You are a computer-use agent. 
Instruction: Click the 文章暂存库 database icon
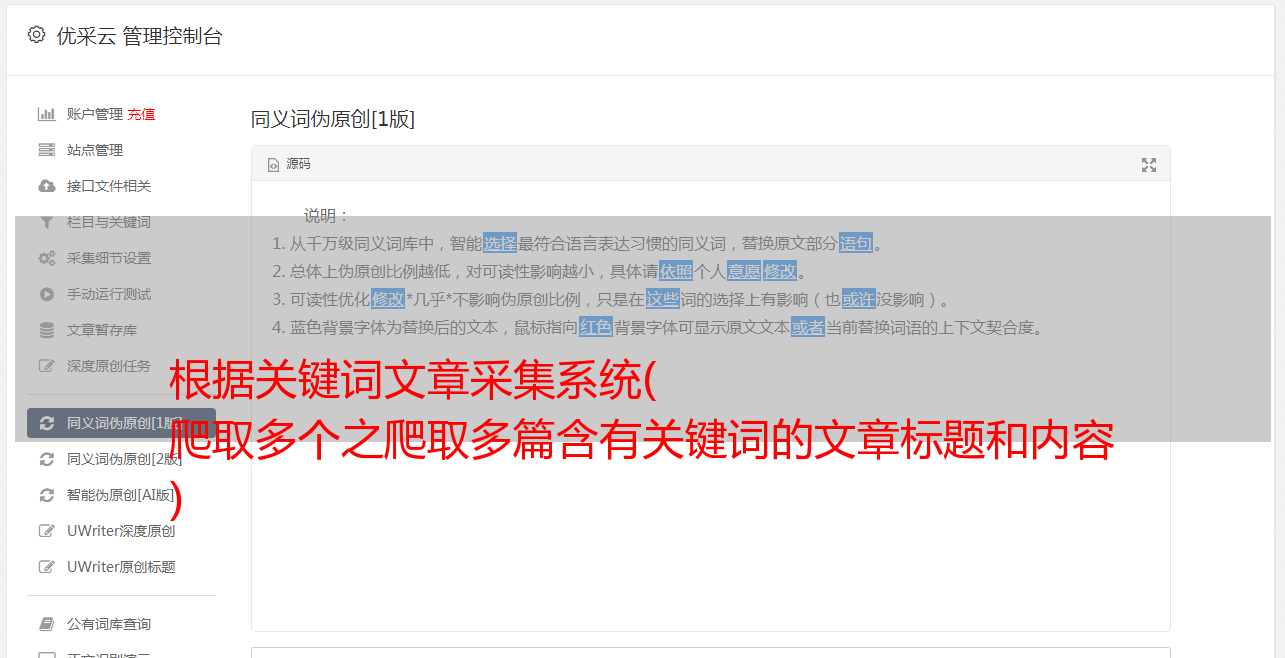click(x=46, y=330)
